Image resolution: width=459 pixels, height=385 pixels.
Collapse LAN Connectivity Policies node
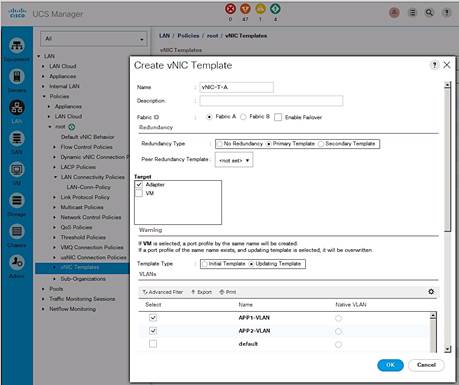pos(55,177)
